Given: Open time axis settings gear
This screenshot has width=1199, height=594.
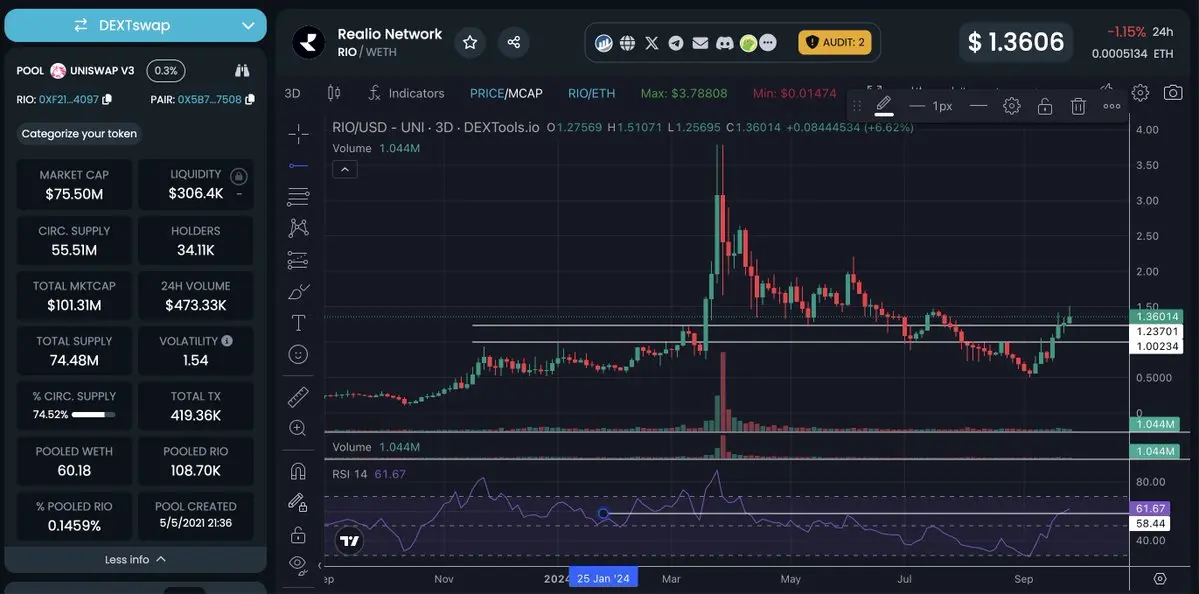Looking at the screenshot, I should [1160, 578].
